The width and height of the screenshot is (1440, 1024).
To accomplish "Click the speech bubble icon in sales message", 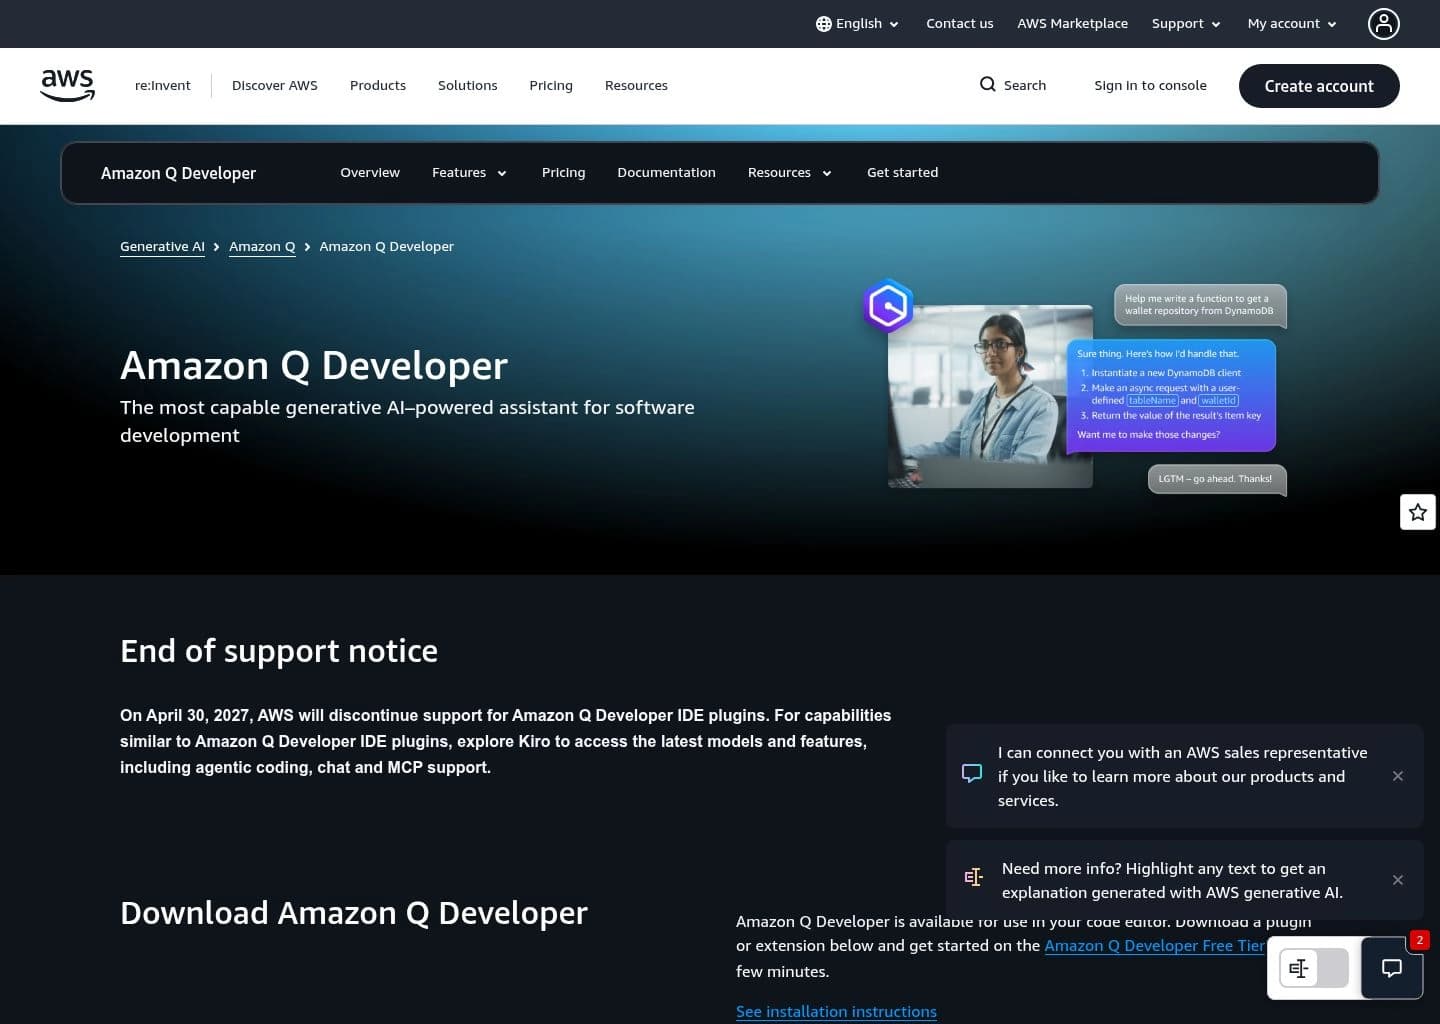I will (x=972, y=774).
